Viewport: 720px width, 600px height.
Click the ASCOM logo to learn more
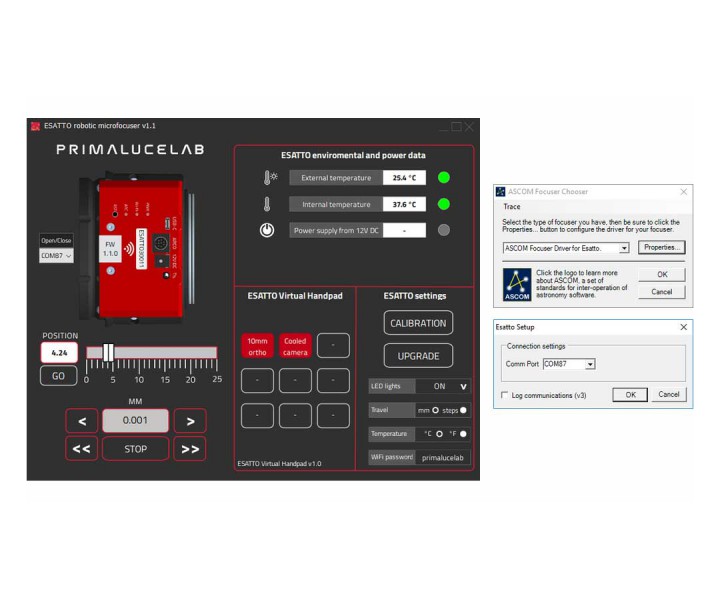pos(516,281)
